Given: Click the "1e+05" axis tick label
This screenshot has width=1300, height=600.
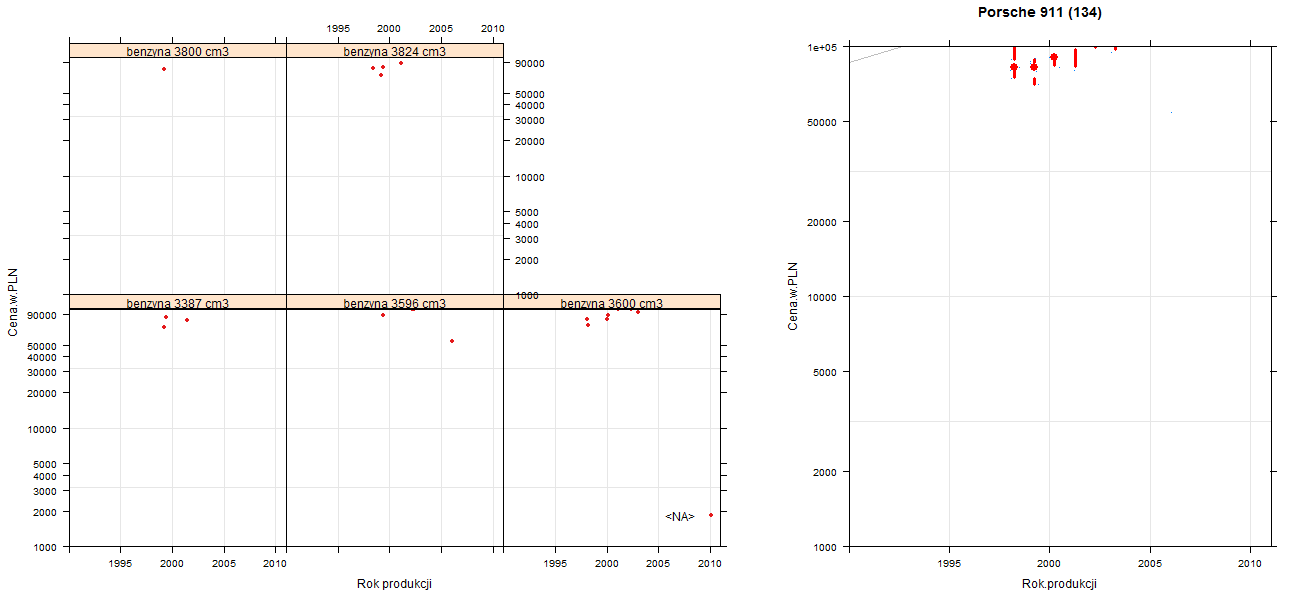Looking at the screenshot, I should [x=823, y=47].
